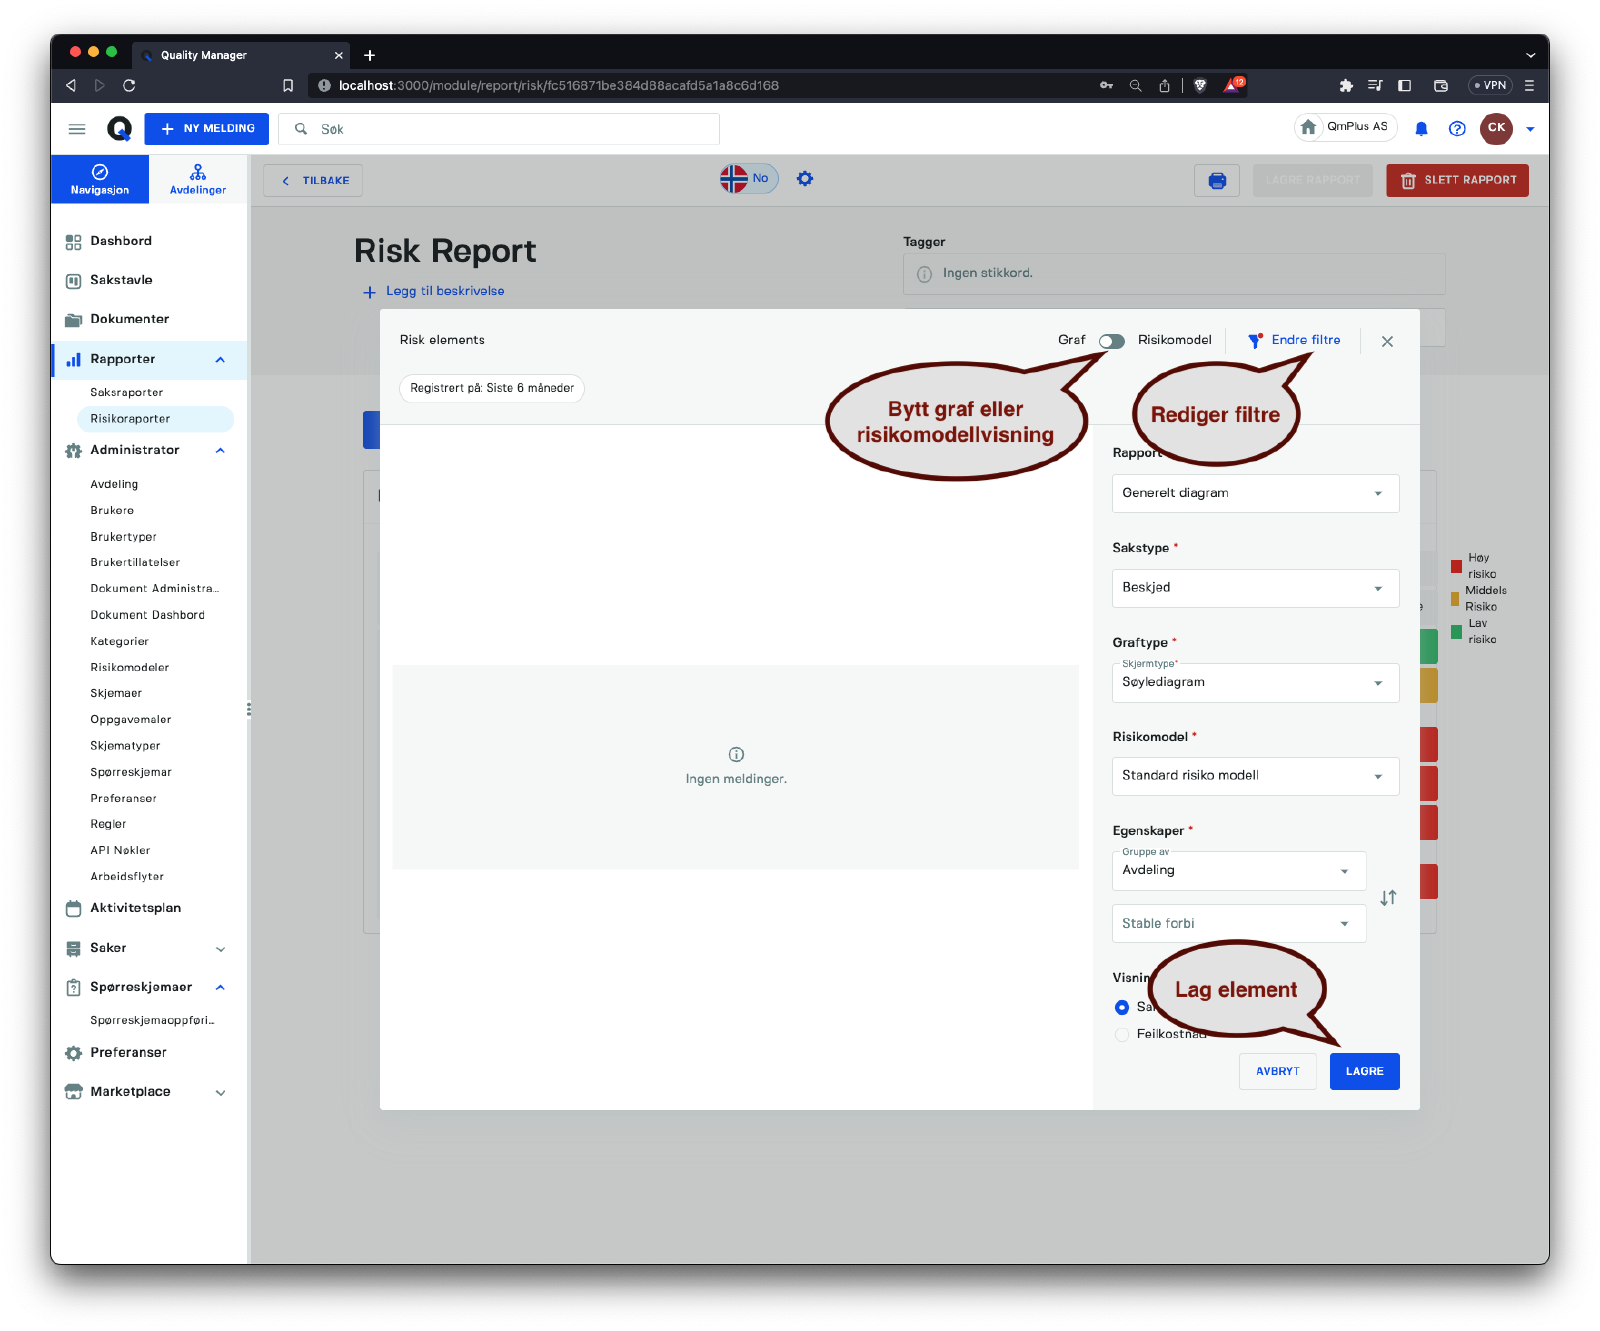Toggle the No language flag switch
Image resolution: width=1600 pixels, height=1331 pixels.
[x=748, y=179]
